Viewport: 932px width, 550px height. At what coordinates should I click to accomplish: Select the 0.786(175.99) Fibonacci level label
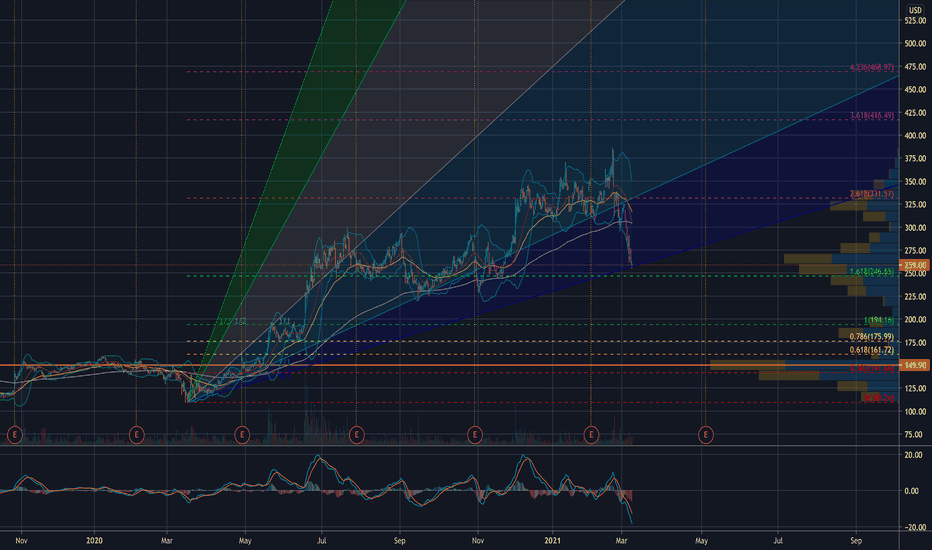click(871, 337)
